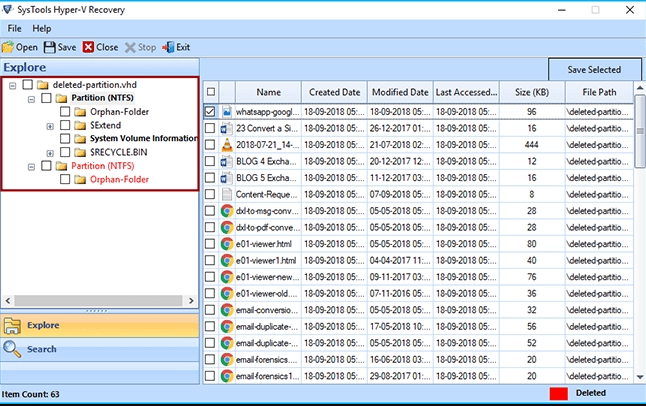This screenshot has height=406, width=646.
Task: Open the File menu
Action: point(15,28)
